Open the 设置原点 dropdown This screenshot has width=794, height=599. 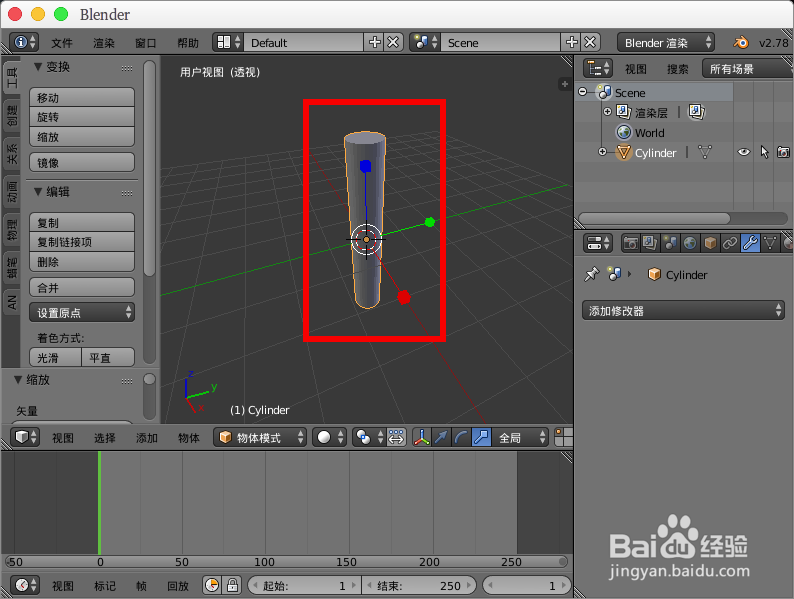click(x=82, y=312)
